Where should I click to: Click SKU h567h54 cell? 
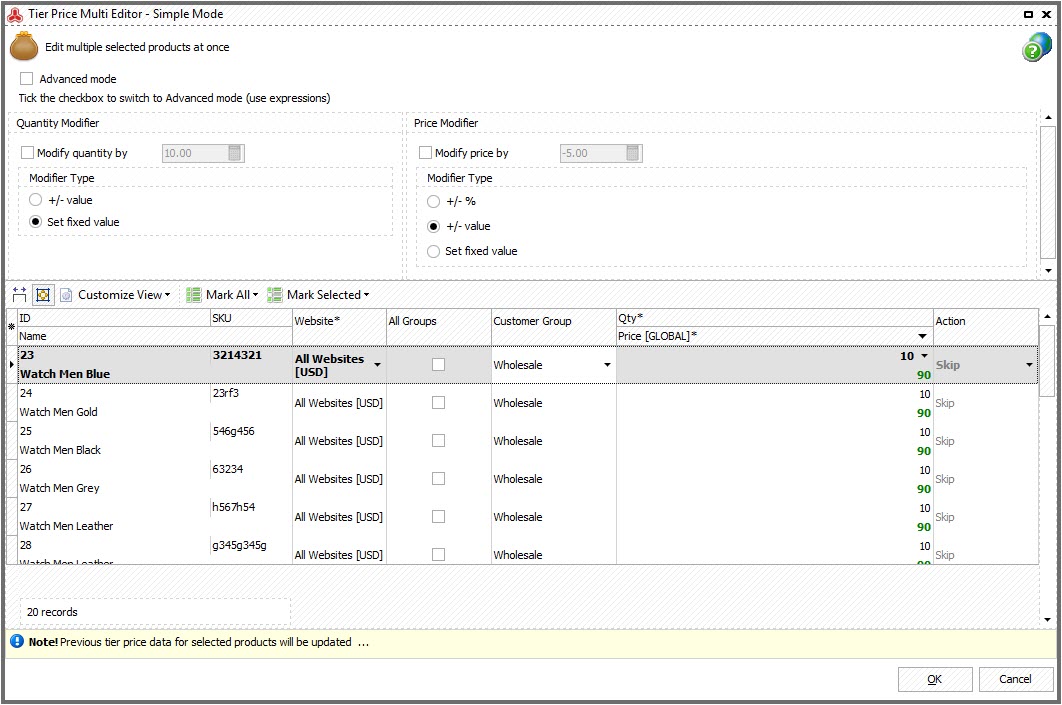point(251,507)
